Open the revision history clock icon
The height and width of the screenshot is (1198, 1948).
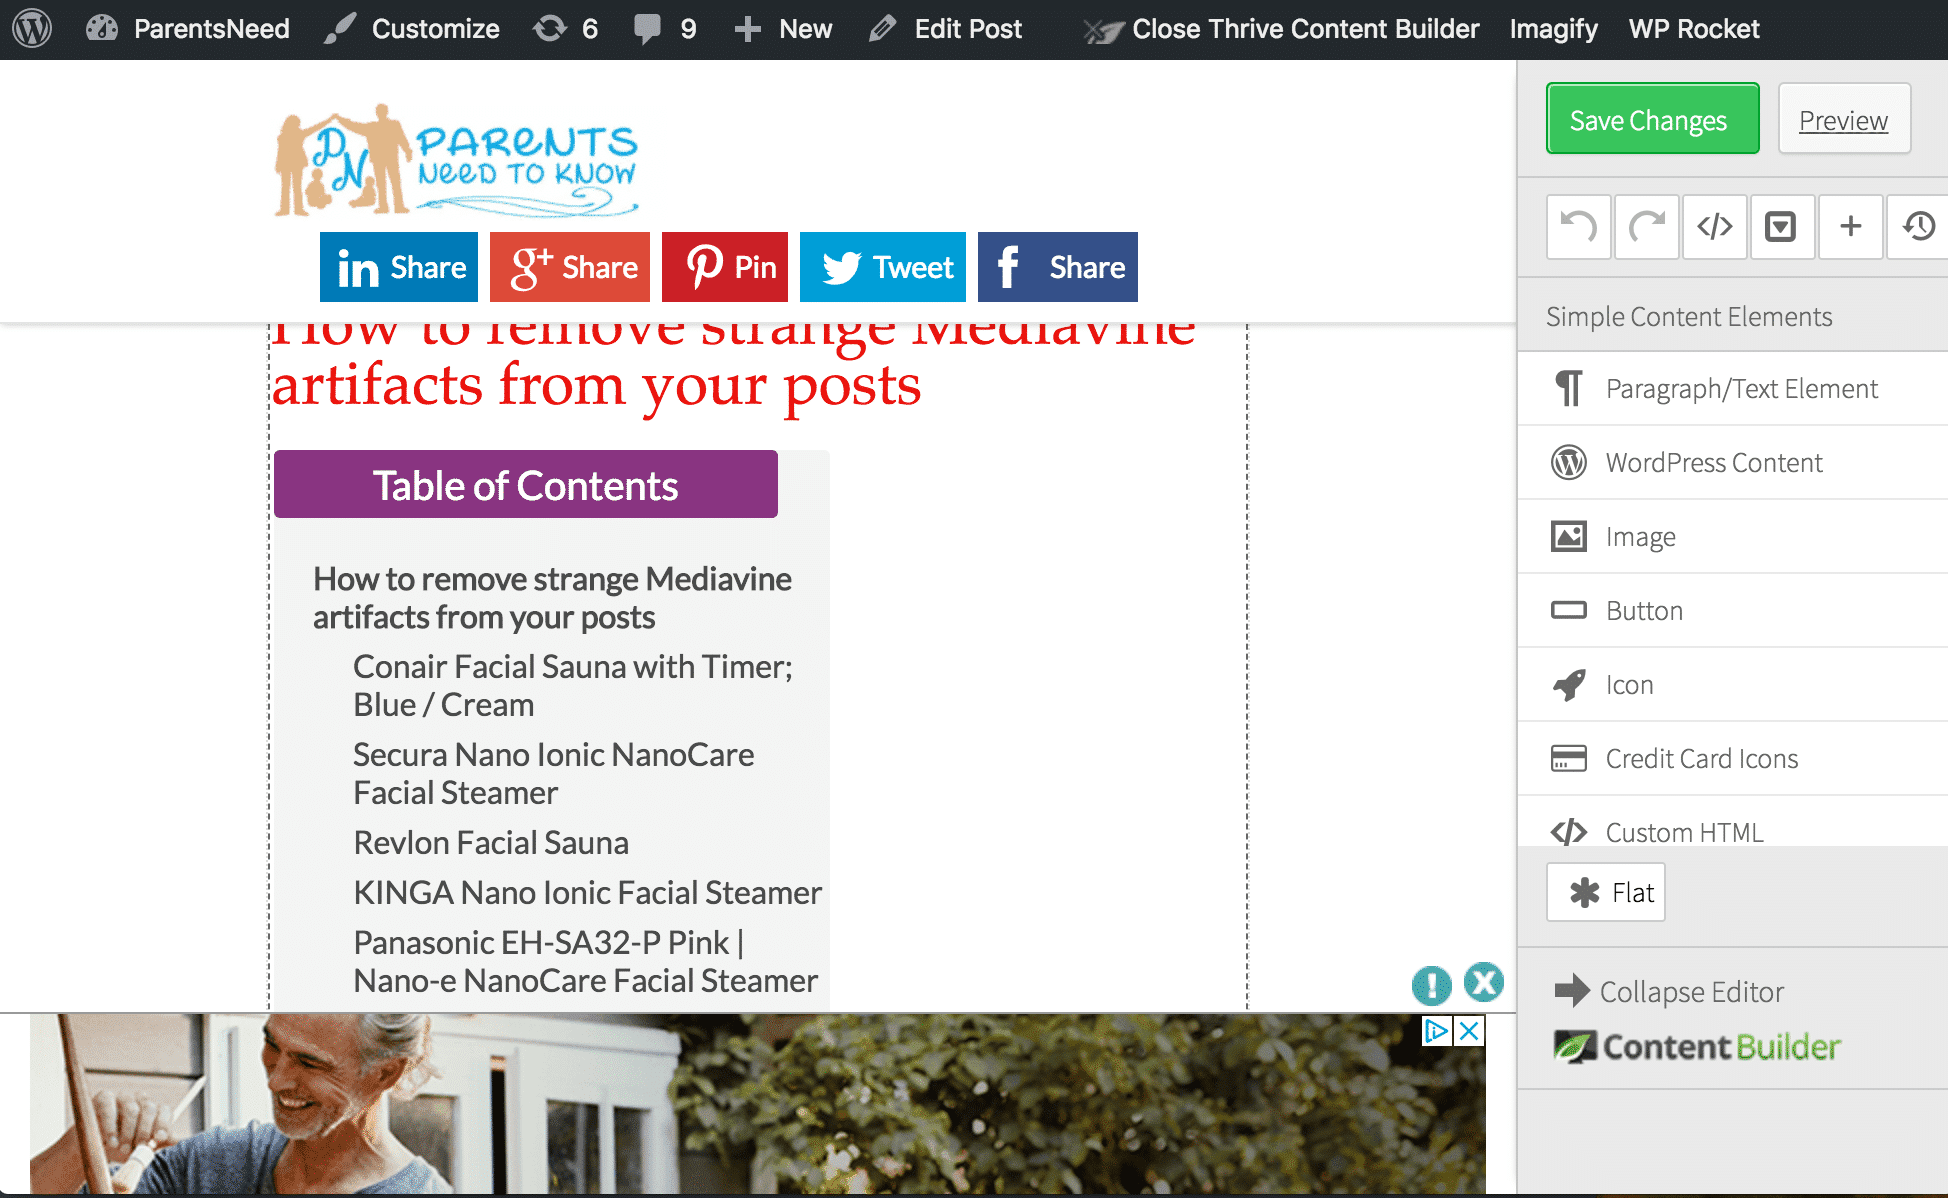click(1918, 226)
